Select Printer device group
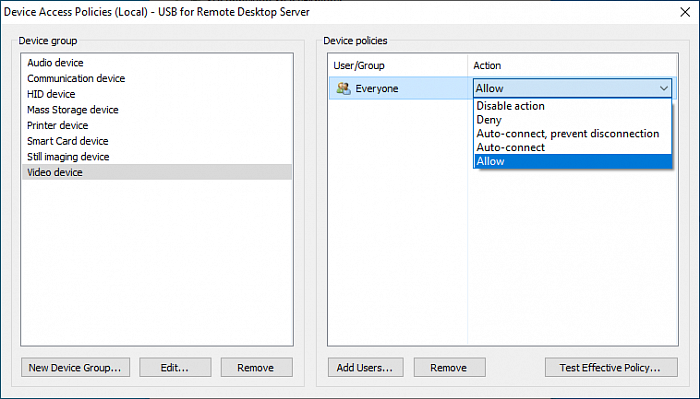The width and height of the screenshot is (700, 399). point(157,125)
